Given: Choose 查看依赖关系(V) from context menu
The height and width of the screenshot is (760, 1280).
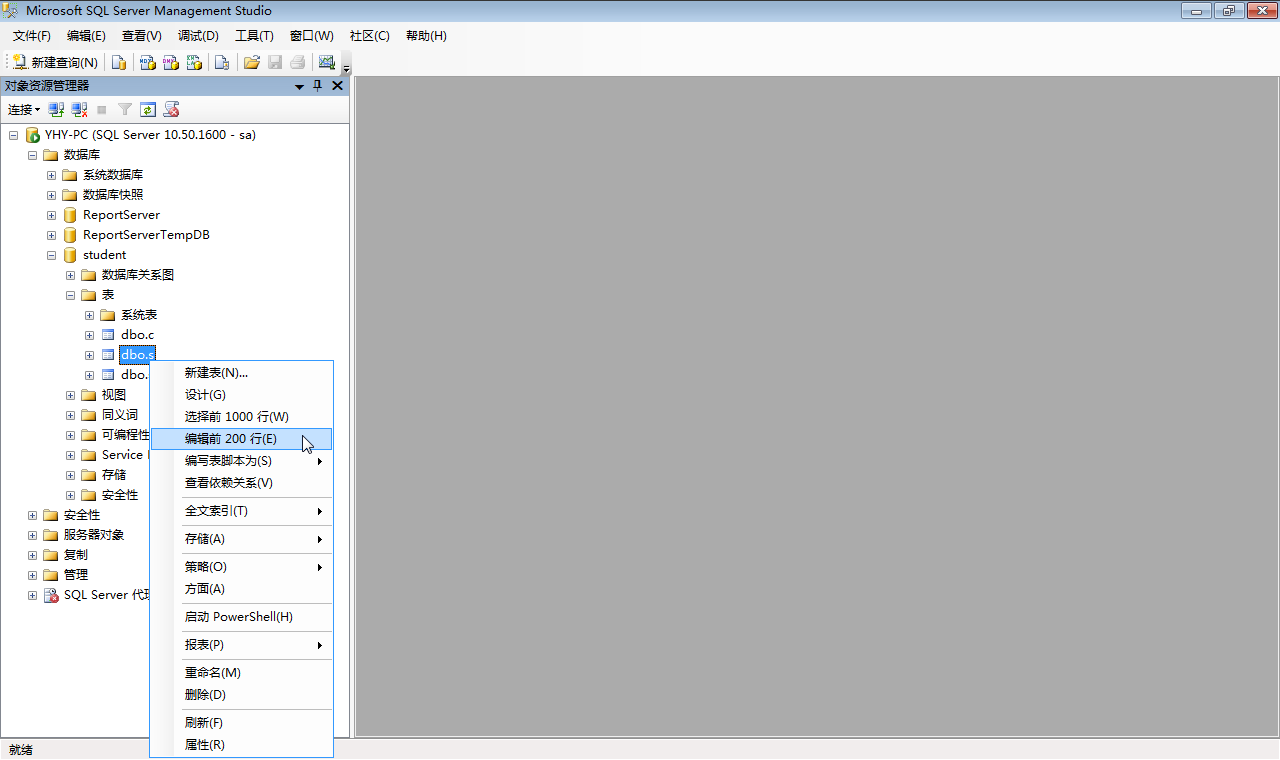Looking at the screenshot, I should [241, 483].
